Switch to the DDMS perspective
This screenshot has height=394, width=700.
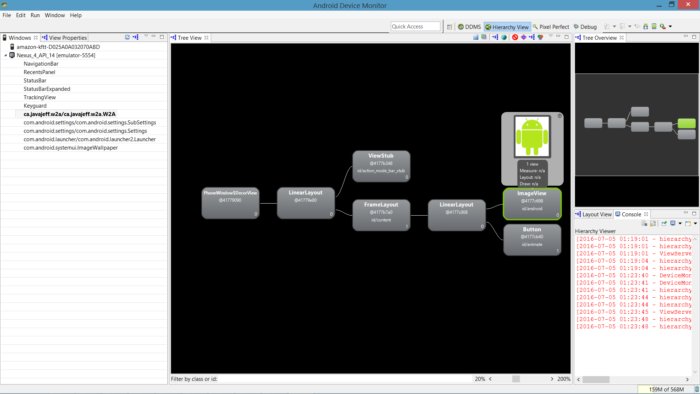[469, 27]
